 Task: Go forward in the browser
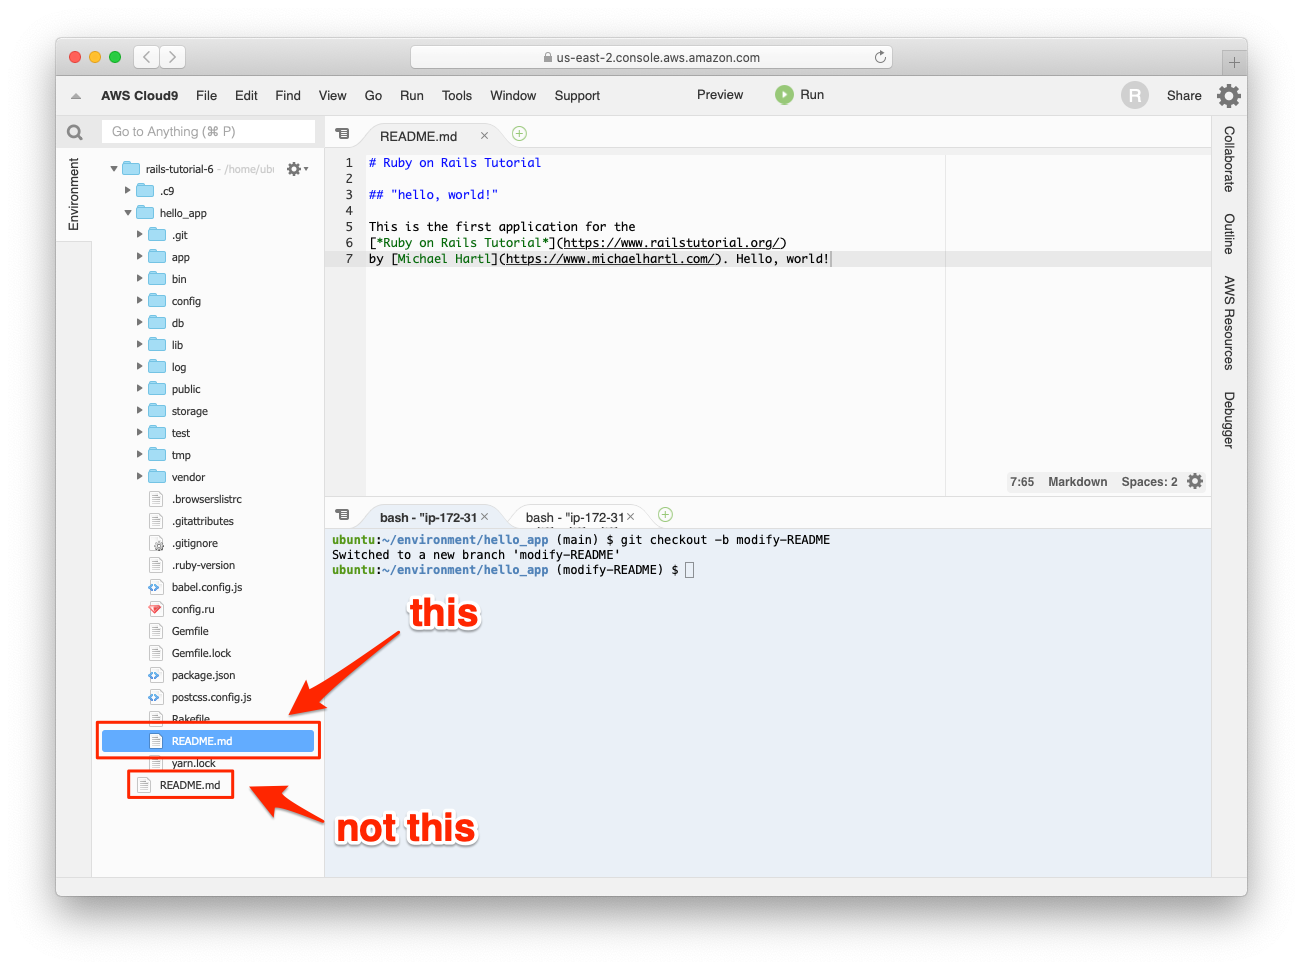coord(173,57)
